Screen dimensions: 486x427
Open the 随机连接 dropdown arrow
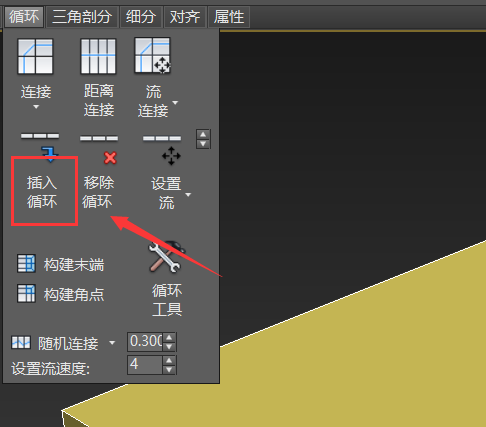click(x=112, y=343)
